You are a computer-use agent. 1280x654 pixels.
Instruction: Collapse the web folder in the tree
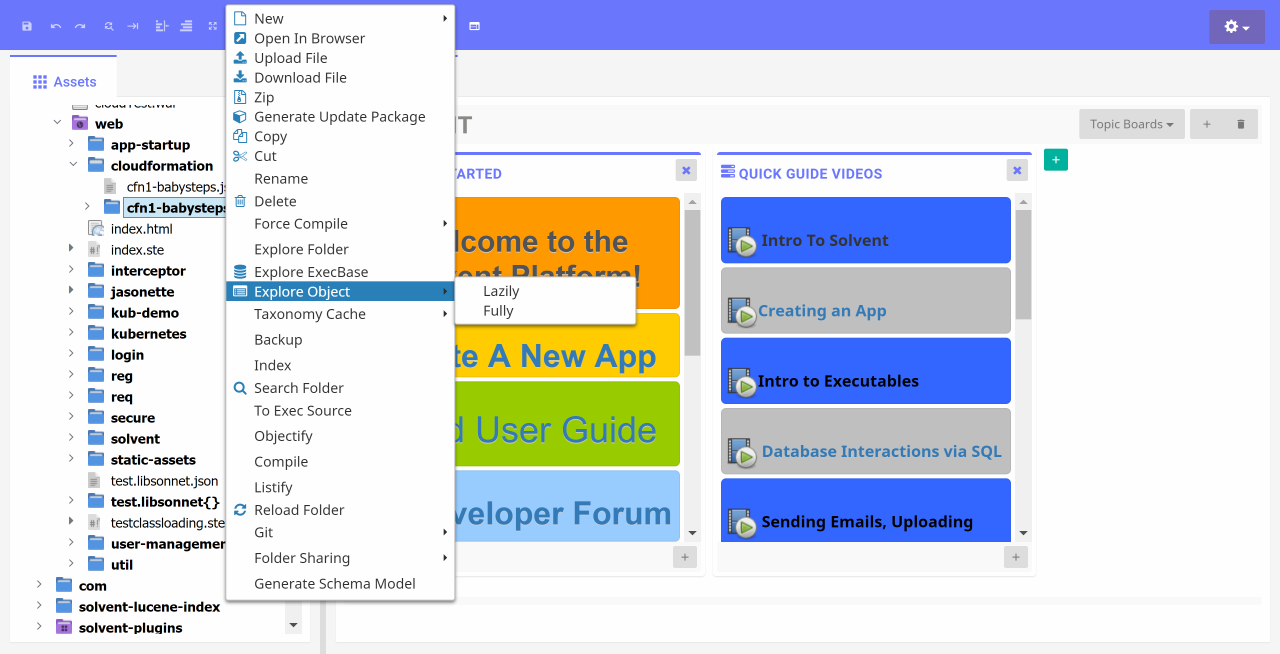click(x=57, y=124)
